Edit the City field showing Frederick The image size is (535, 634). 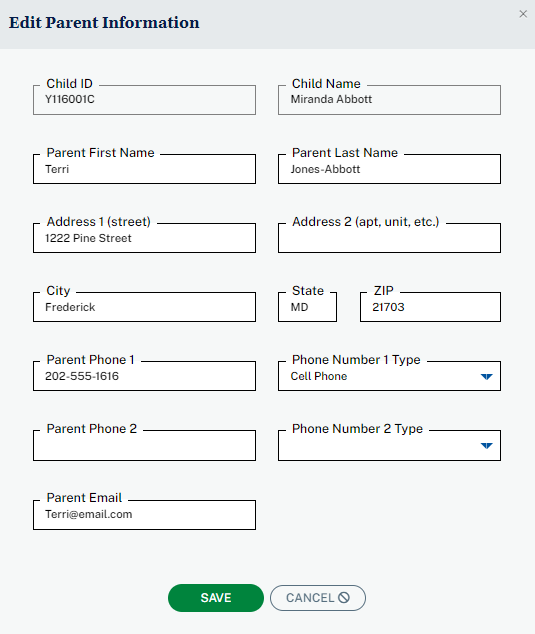tap(144, 307)
